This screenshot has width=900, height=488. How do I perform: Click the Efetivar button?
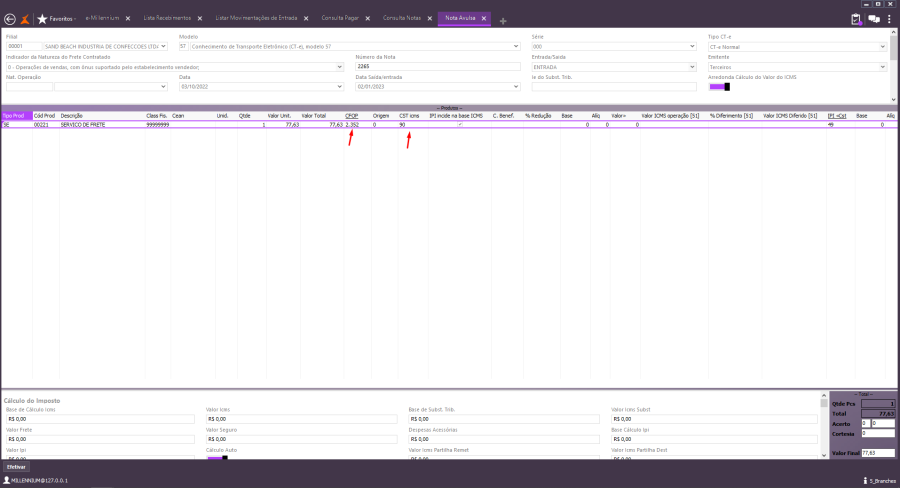[x=16, y=467]
